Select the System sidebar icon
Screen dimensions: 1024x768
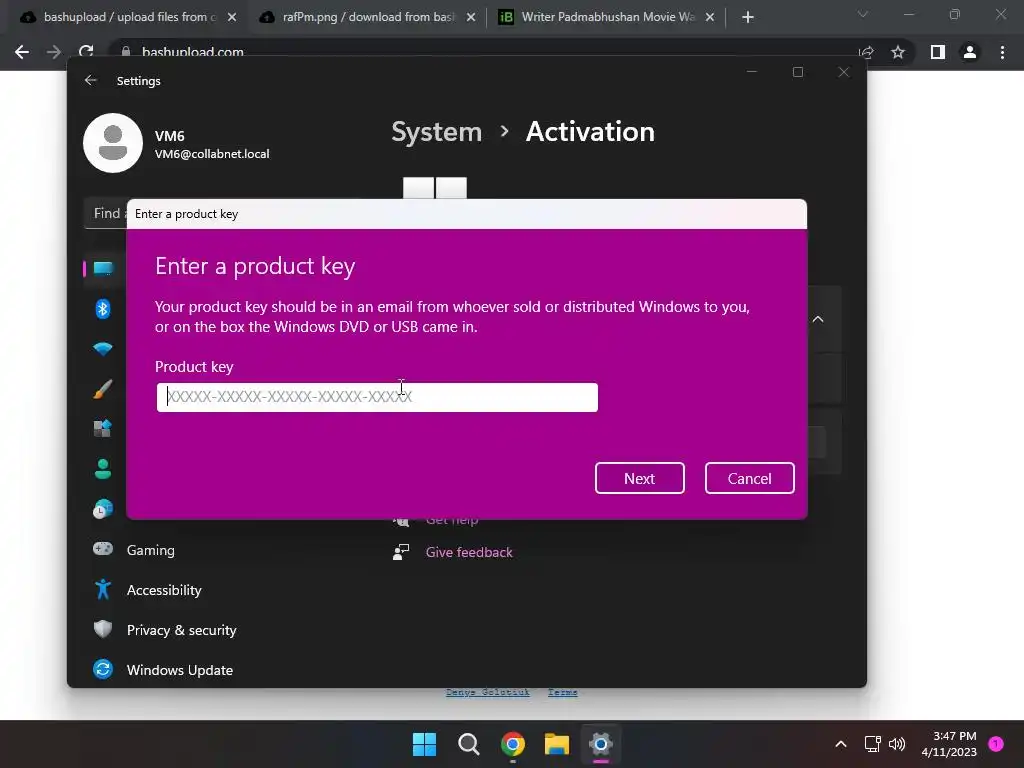[x=103, y=268]
